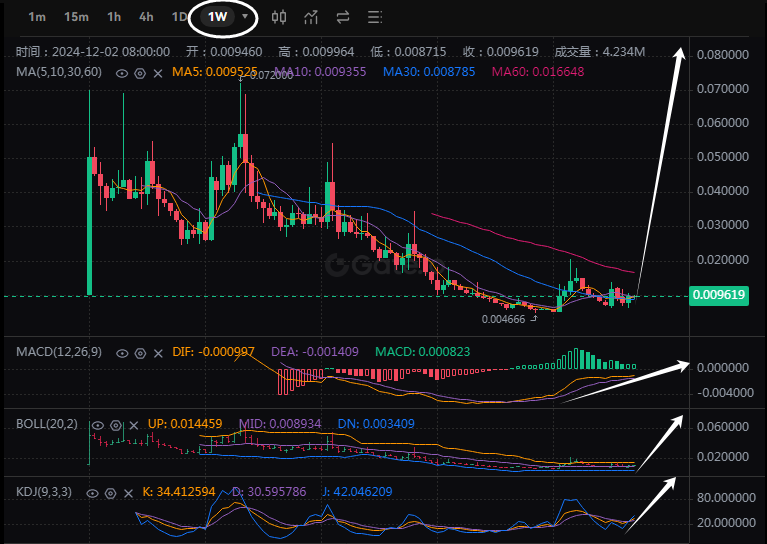Click the UP: 0.014459 value
The image size is (767, 544).
(185, 424)
